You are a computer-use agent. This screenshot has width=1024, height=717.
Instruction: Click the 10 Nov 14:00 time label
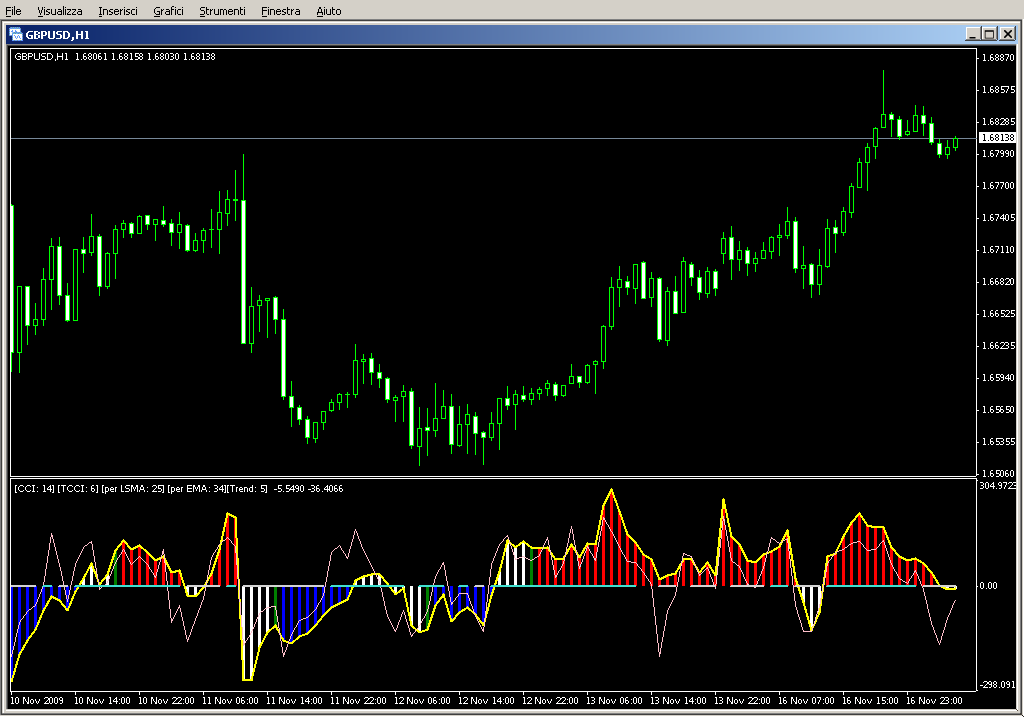tap(102, 701)
